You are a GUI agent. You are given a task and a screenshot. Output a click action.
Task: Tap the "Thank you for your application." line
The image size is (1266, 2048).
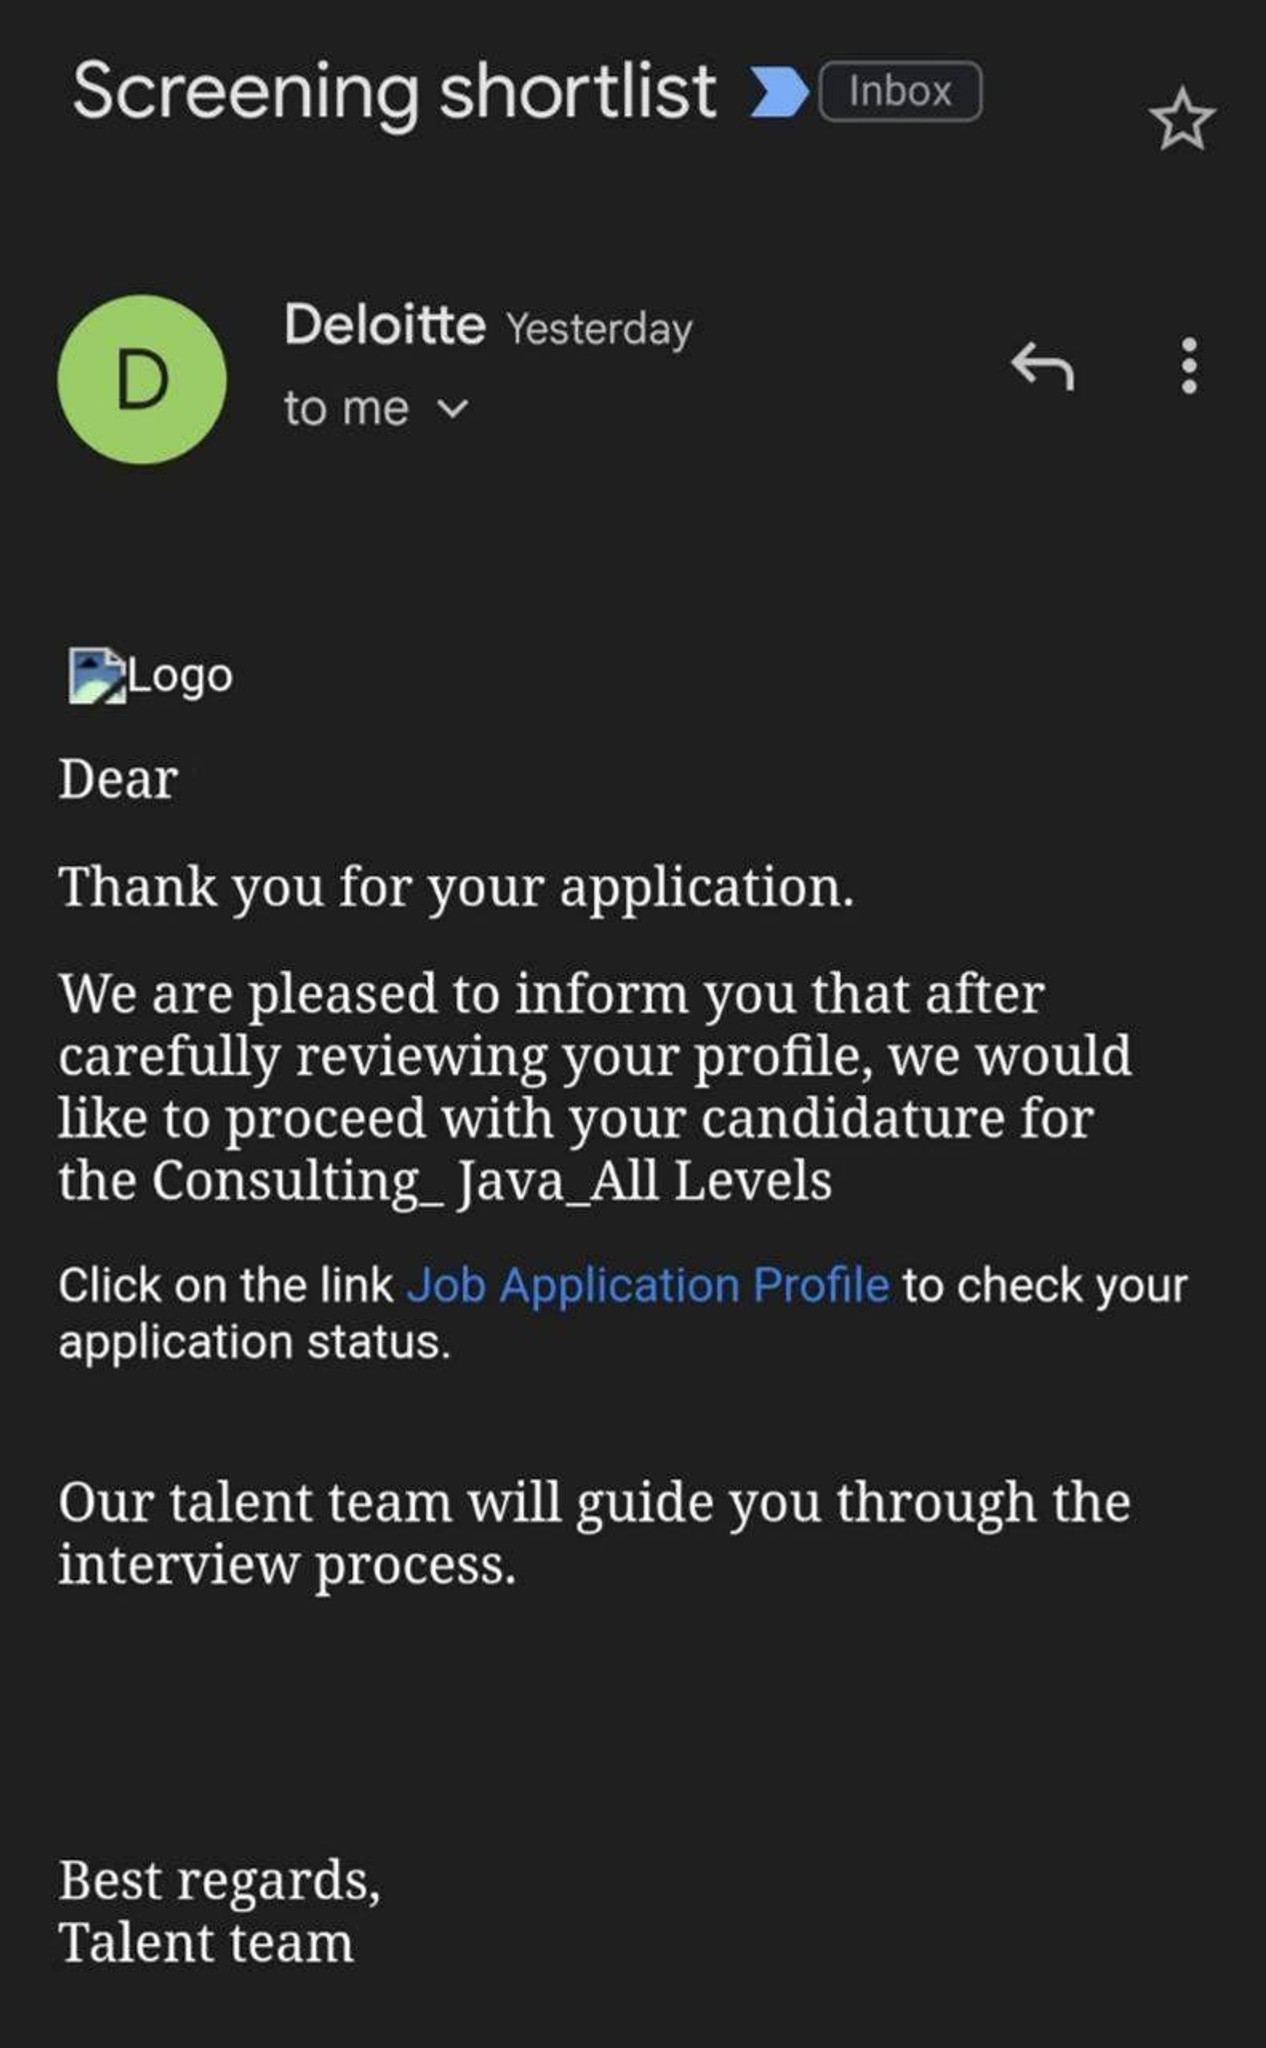(457, 888)
